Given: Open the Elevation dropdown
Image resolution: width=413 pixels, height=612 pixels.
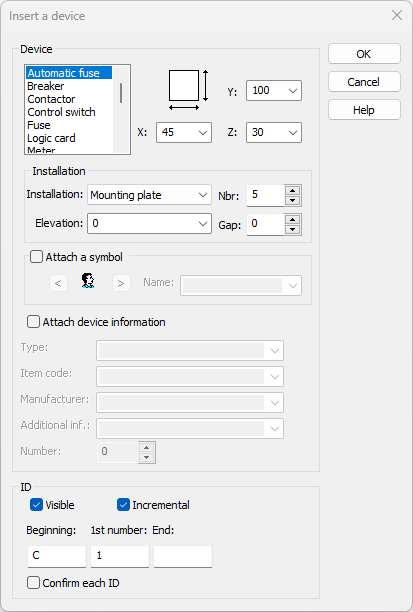Looking at the screenshot, I should [150, 224].
